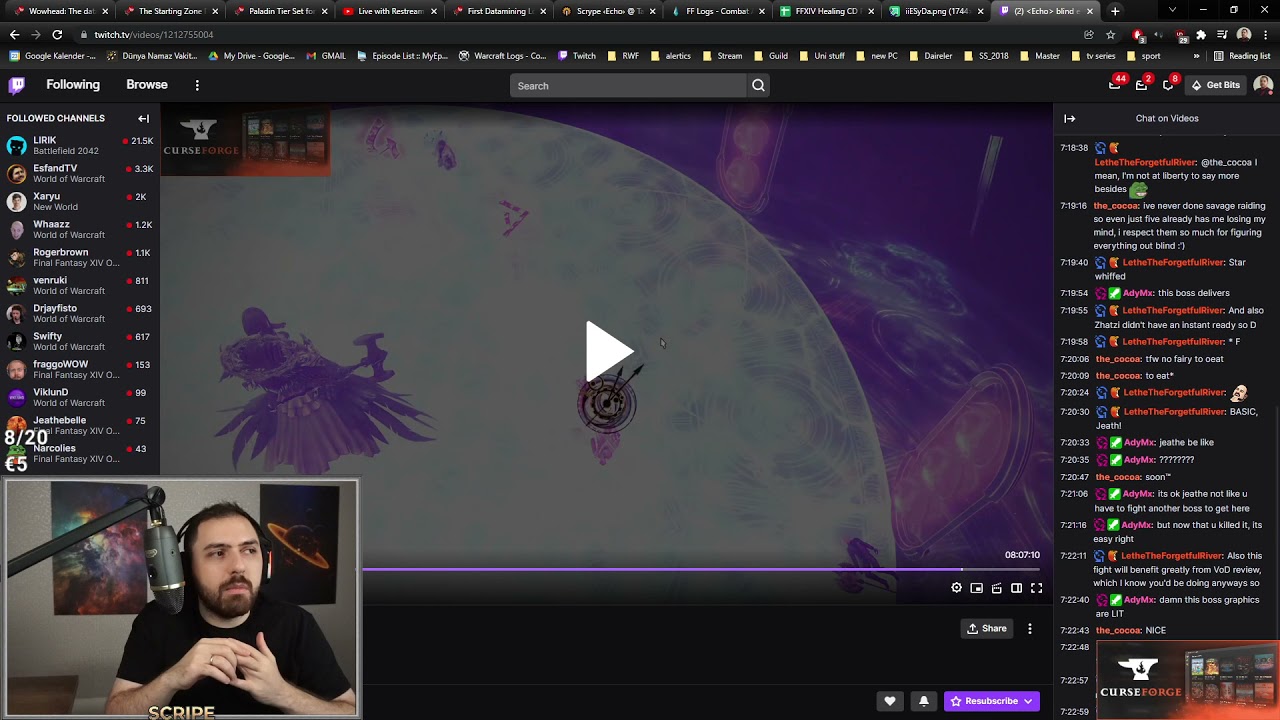The width and height of the screenshot is (1280, 720).
Task: Open the Uni stuff bookmark folder
Action: click(x=822, y=56)
